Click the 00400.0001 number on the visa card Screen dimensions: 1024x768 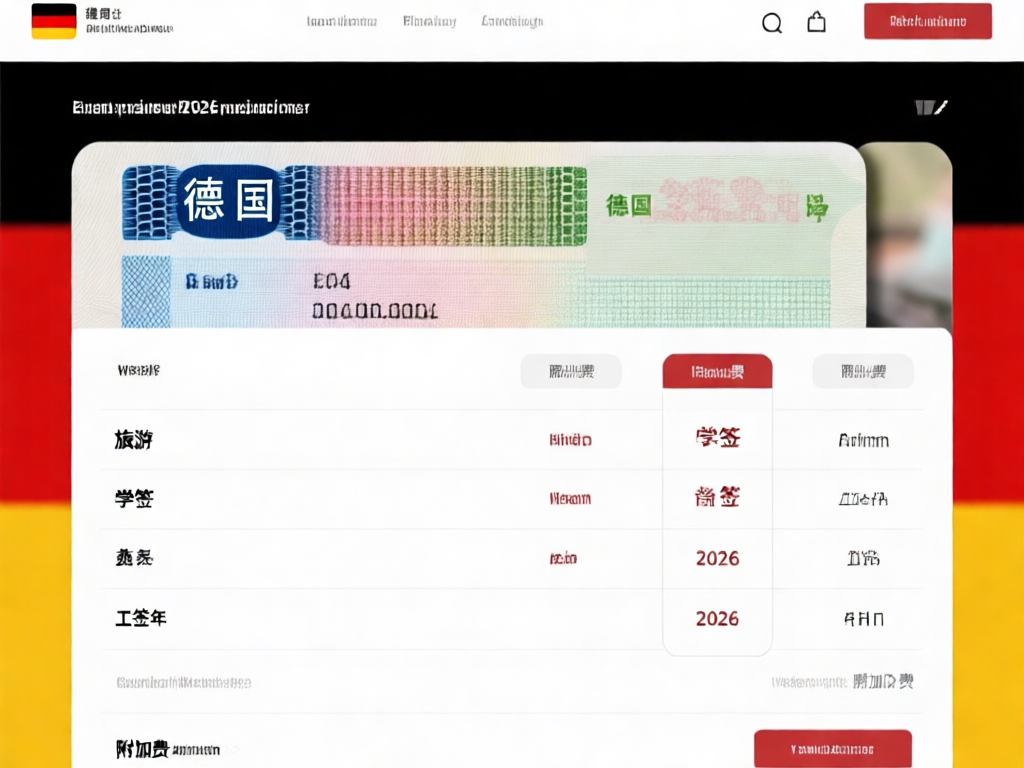(375, 311)
